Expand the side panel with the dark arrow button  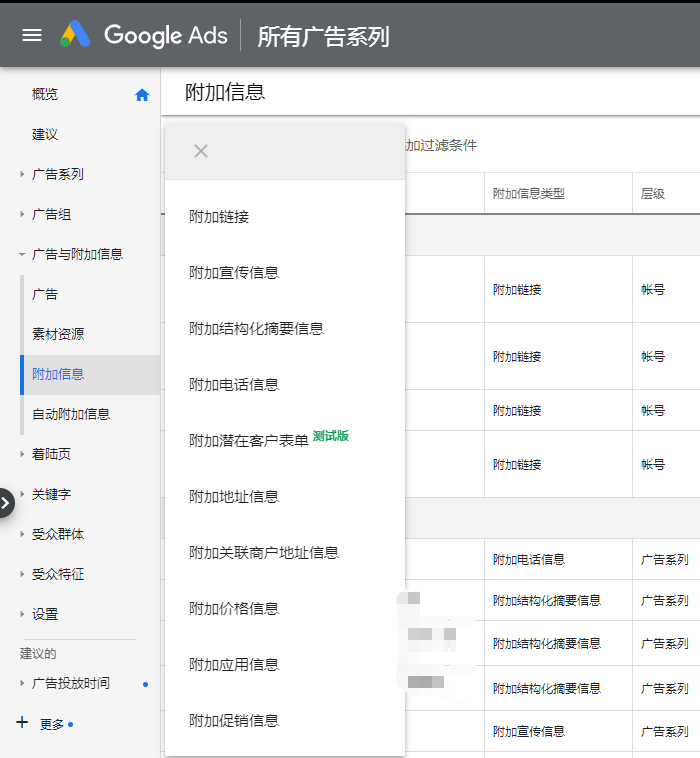[6, 503]
